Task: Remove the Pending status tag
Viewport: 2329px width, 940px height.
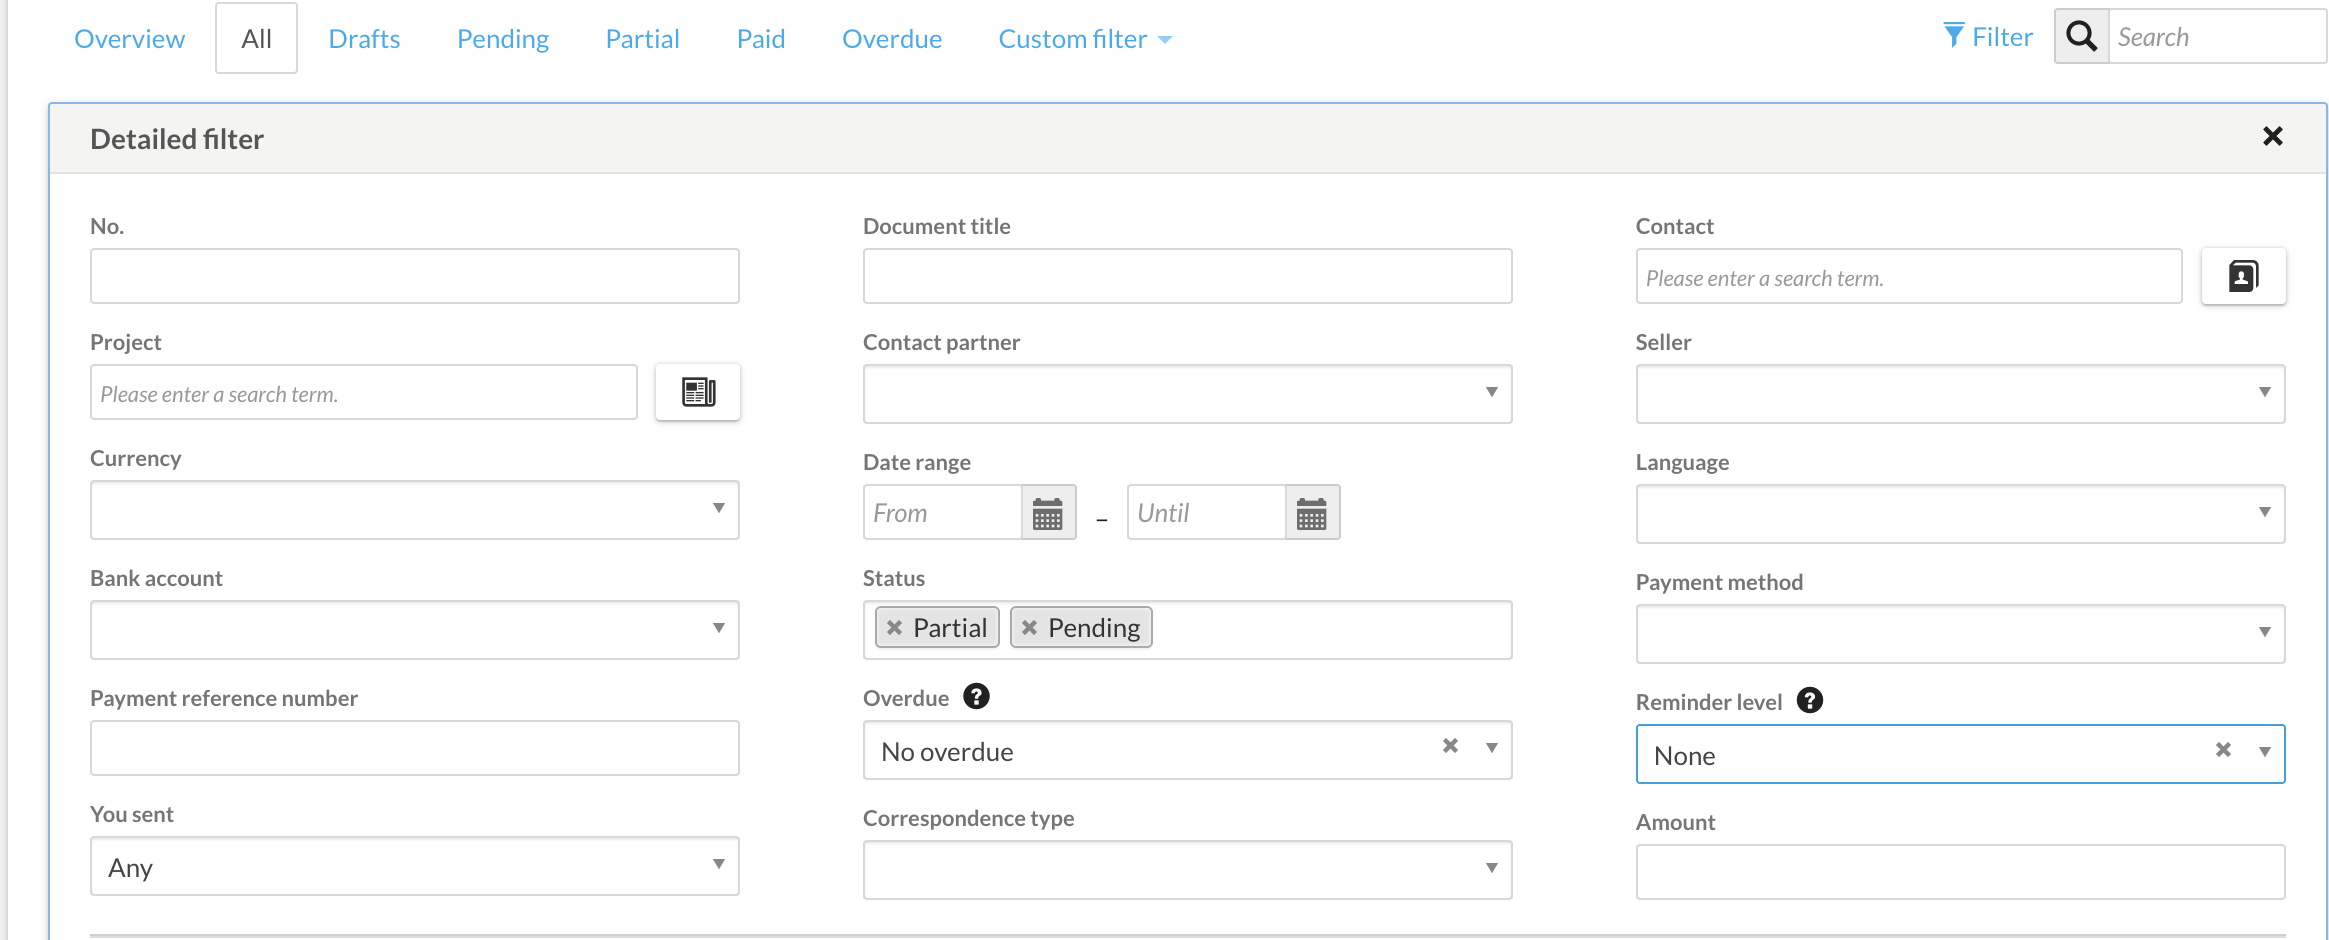Action: pos(1029,628)
